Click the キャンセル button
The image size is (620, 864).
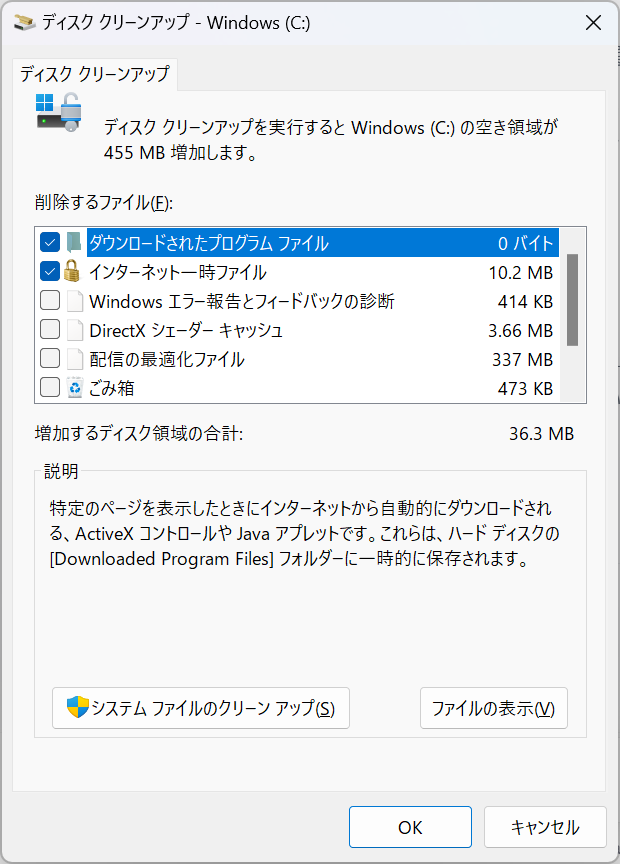tap(545, 827)
